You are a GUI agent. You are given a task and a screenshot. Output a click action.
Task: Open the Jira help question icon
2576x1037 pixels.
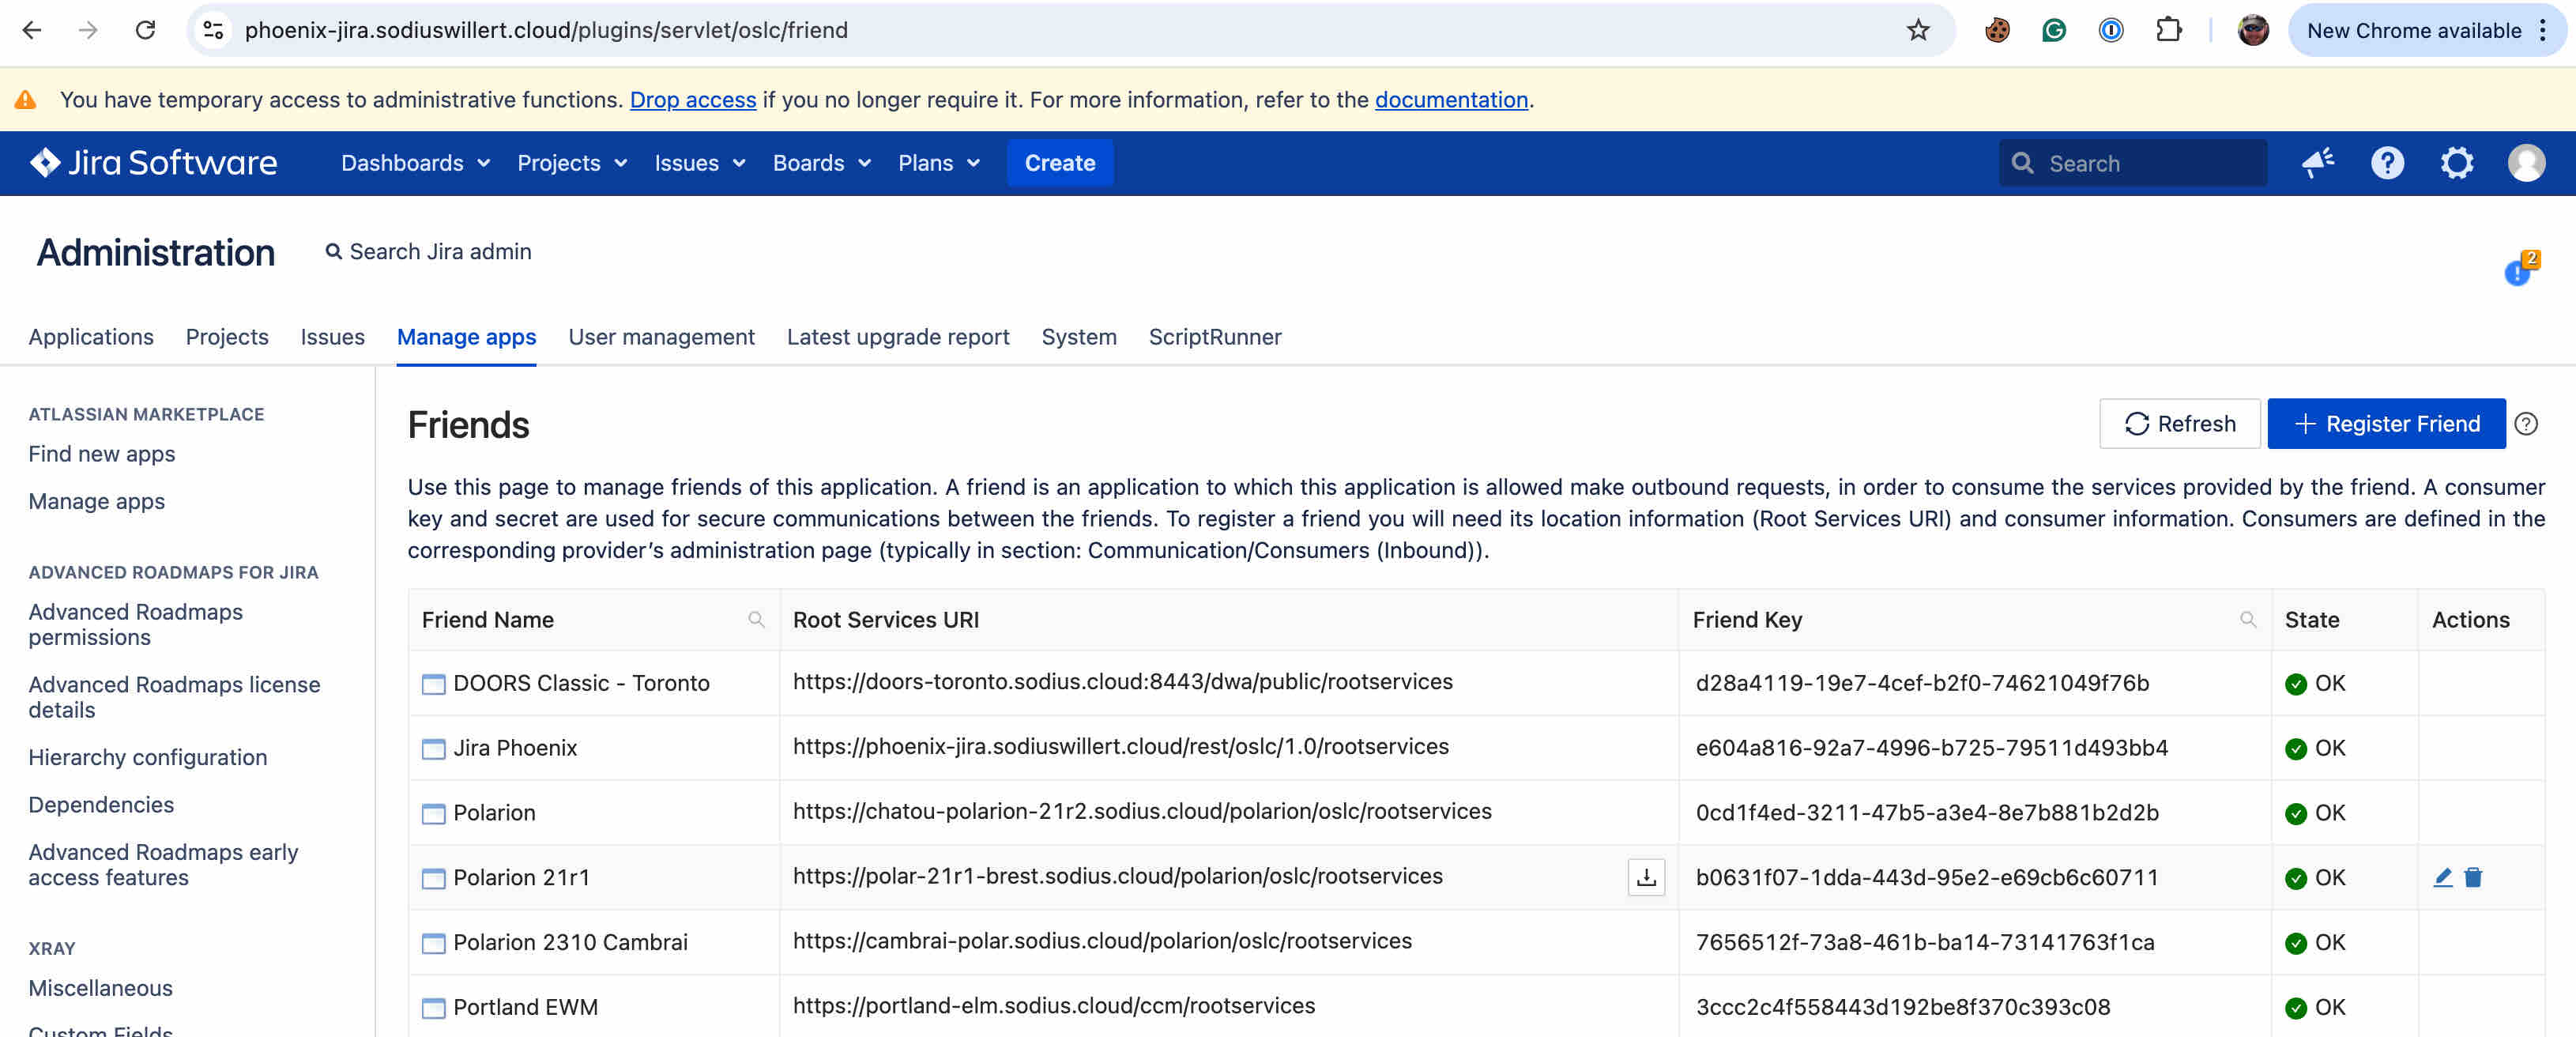(2387, 163)
